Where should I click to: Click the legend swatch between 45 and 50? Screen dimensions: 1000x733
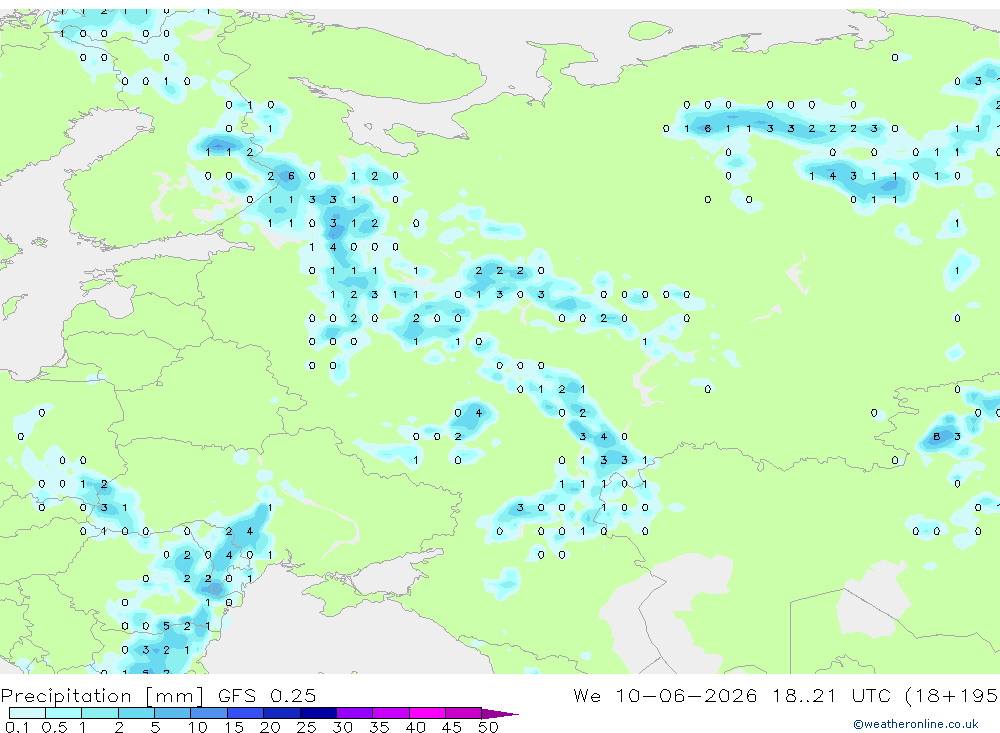point(464,713)
